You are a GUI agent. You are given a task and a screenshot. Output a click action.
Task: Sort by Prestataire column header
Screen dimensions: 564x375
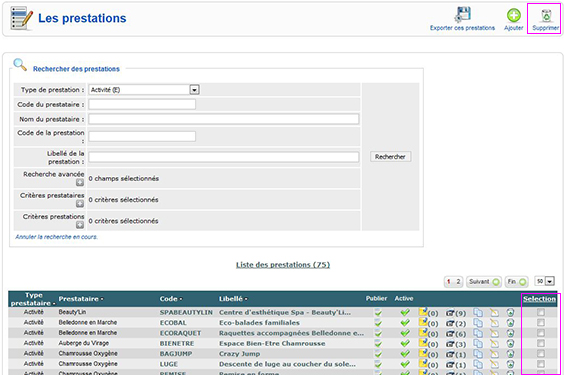[x=81, y=299]
